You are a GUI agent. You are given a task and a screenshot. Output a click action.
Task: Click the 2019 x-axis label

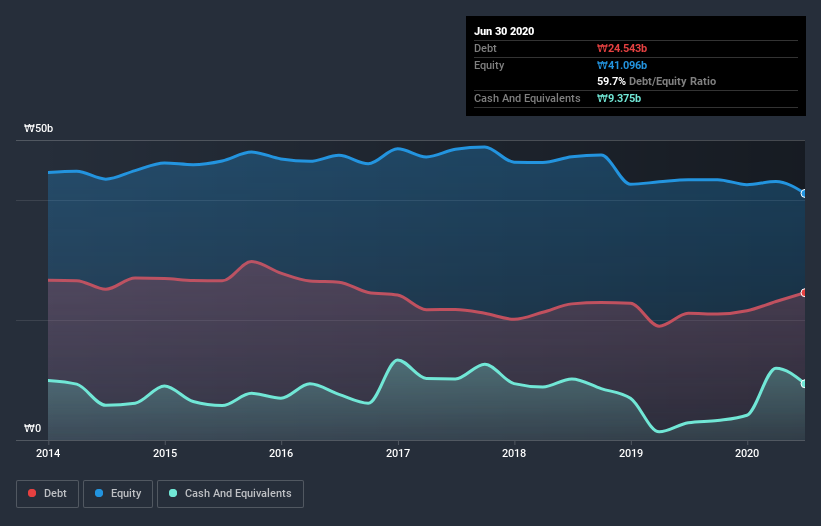click(631, 453)
